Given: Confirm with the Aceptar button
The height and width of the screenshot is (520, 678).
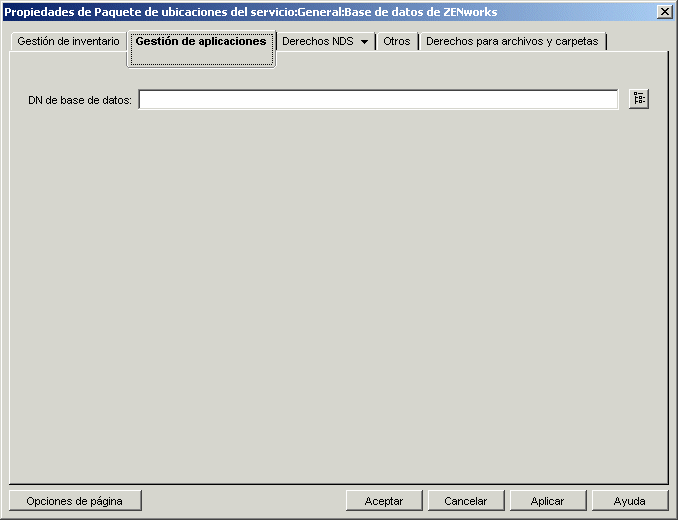Looking at the screenshot, I should 384,501.
